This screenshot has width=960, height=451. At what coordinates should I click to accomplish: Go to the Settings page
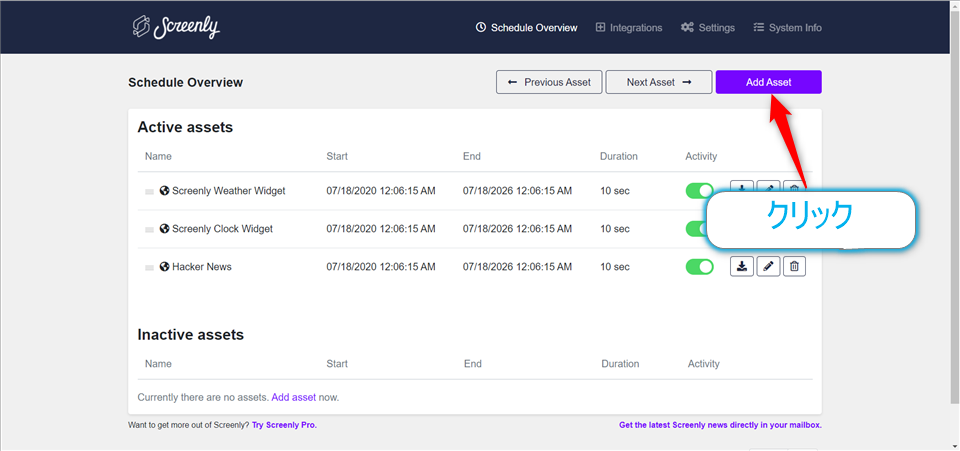coord(708,28)
